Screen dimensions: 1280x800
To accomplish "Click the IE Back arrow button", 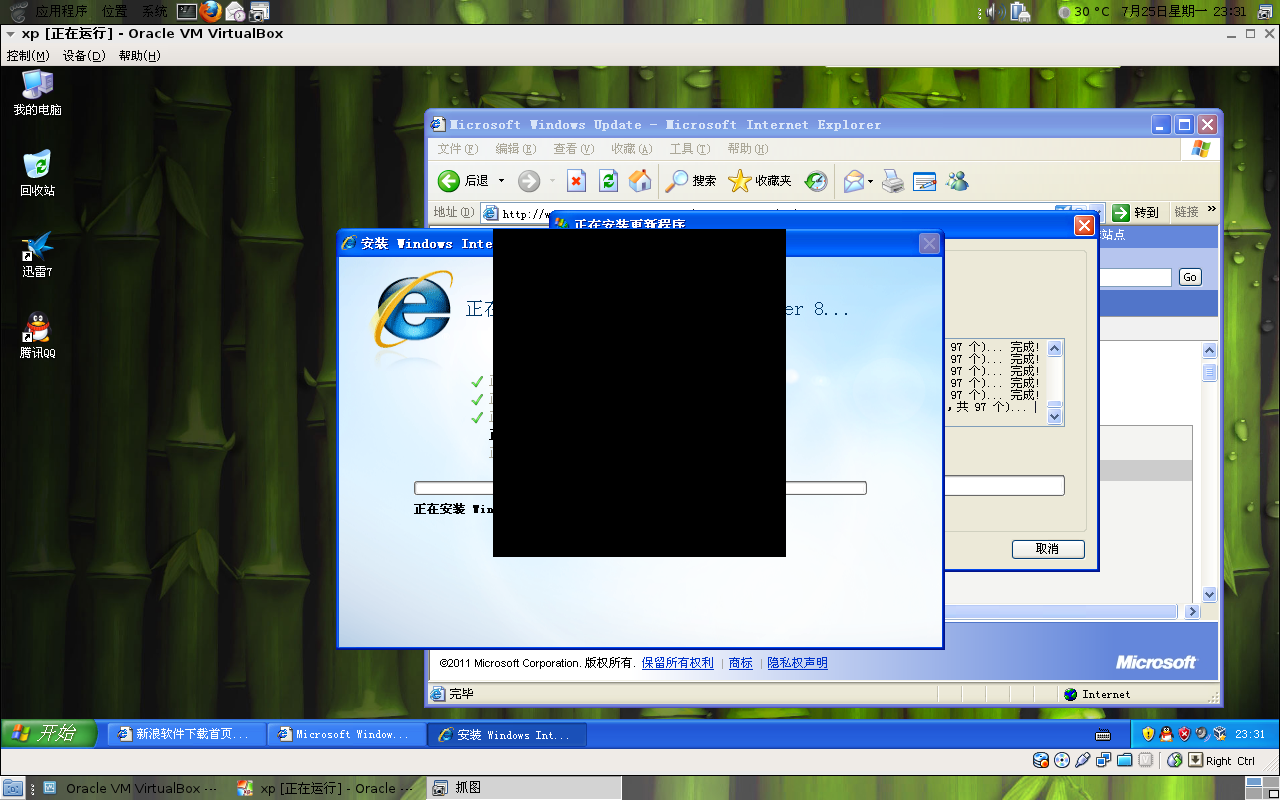I will pos(449,181).
